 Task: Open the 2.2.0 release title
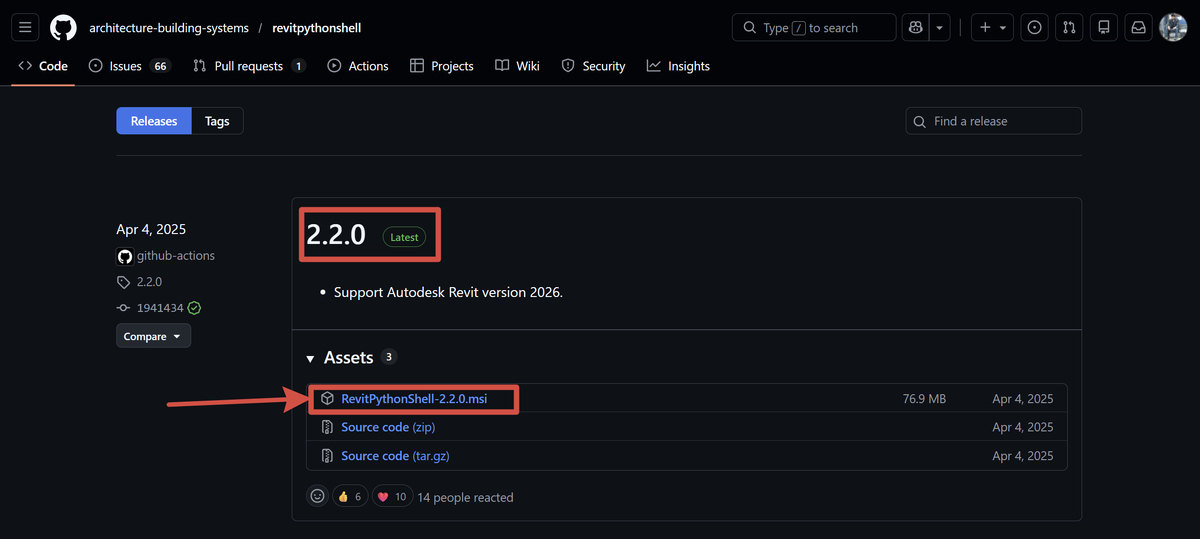[336, 235]
